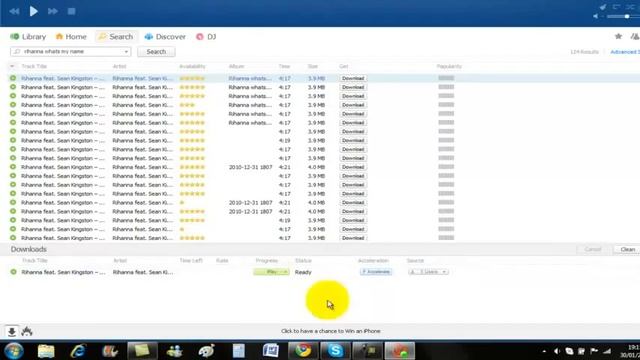Download the result with three-star availability
This screenshot has width=640, height=360.
tap(353, 105)
